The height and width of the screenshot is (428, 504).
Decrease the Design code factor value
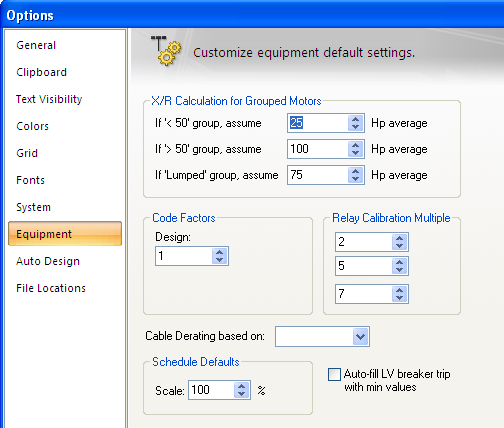click(x=219, y=260)
